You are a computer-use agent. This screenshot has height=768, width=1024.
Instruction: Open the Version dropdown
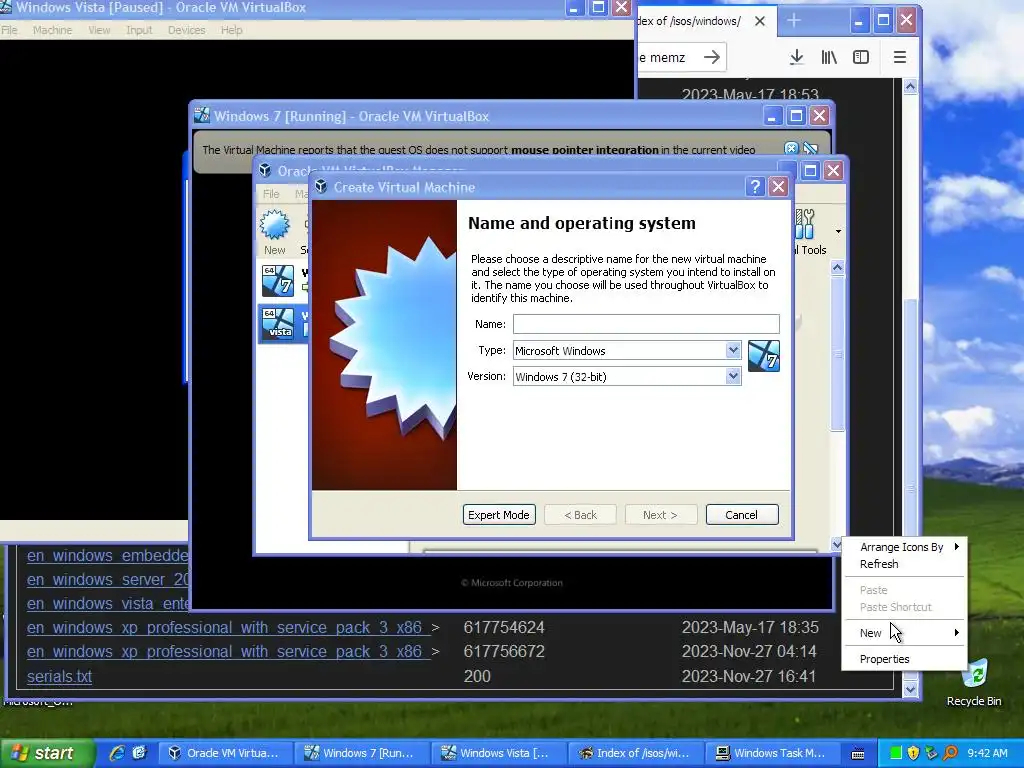coord(733,376)
